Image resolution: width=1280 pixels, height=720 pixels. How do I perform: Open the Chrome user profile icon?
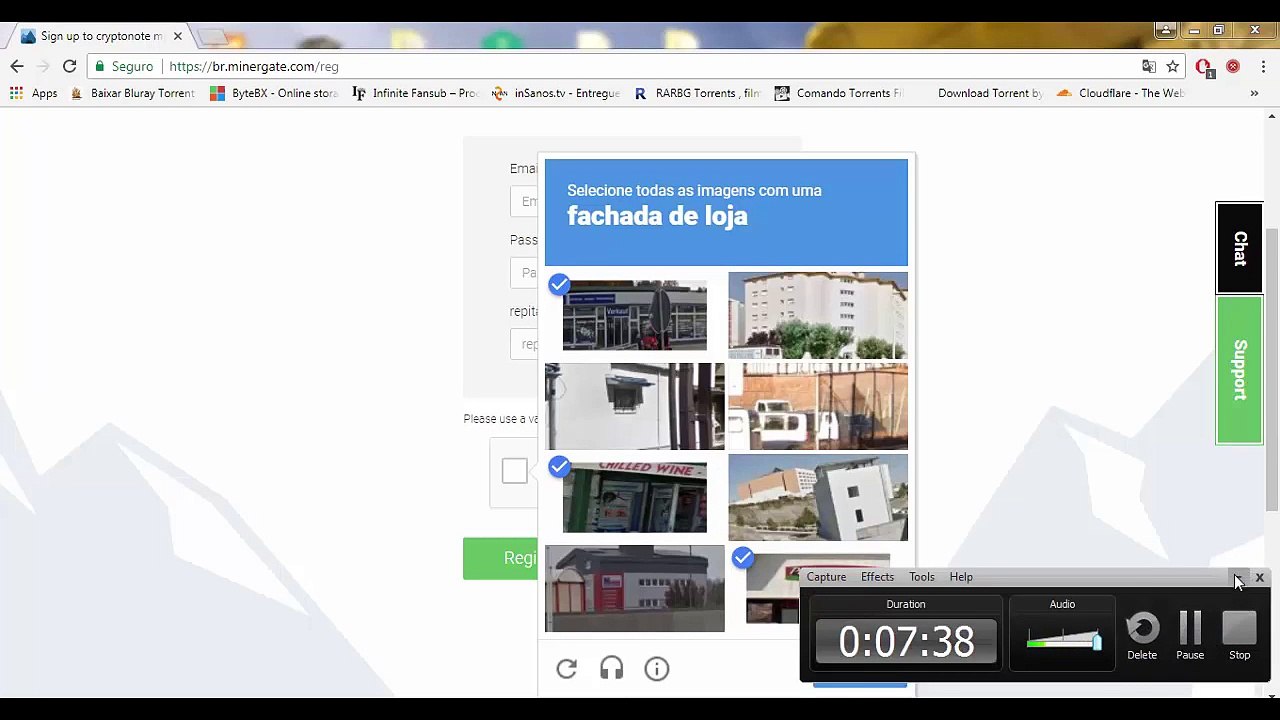point(1165,30)
